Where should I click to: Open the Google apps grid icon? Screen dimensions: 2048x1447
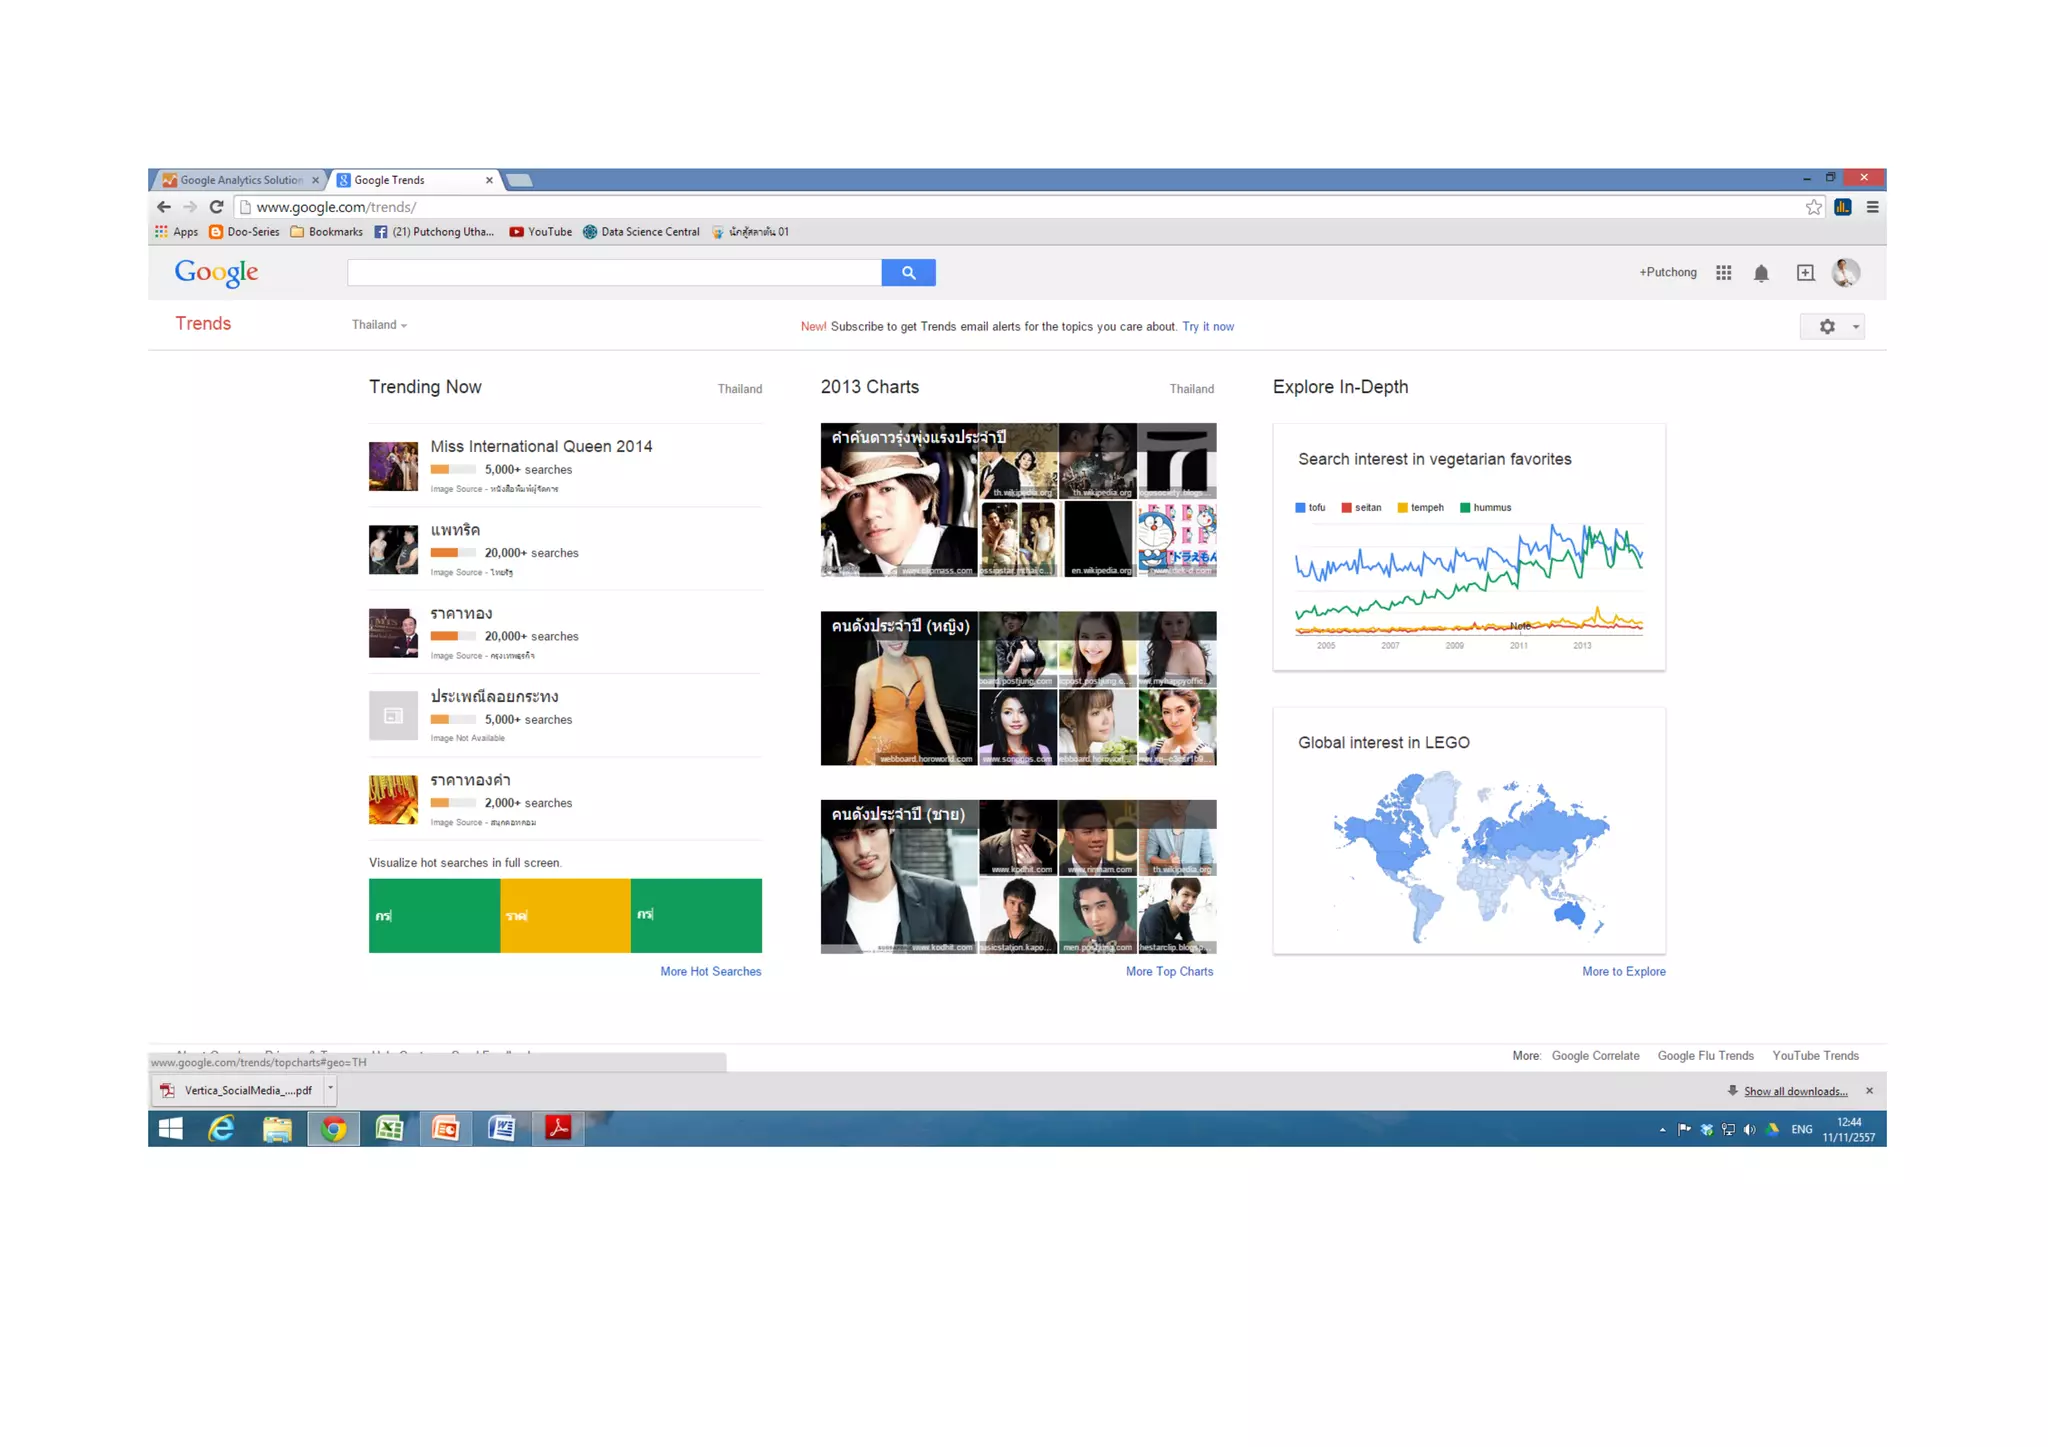pos(1723,272)
